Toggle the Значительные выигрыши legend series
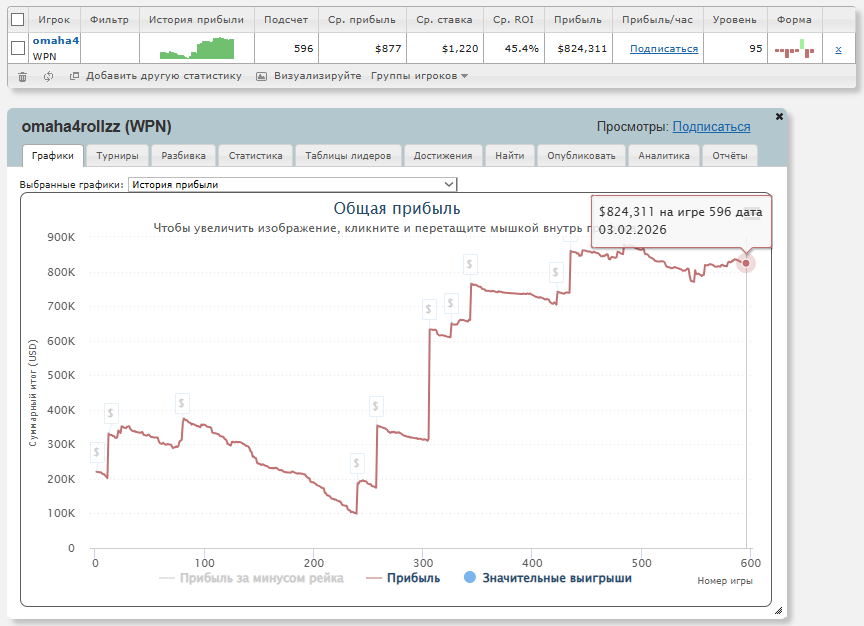Viewport: 864px width, 626px height. pos(547,578)
